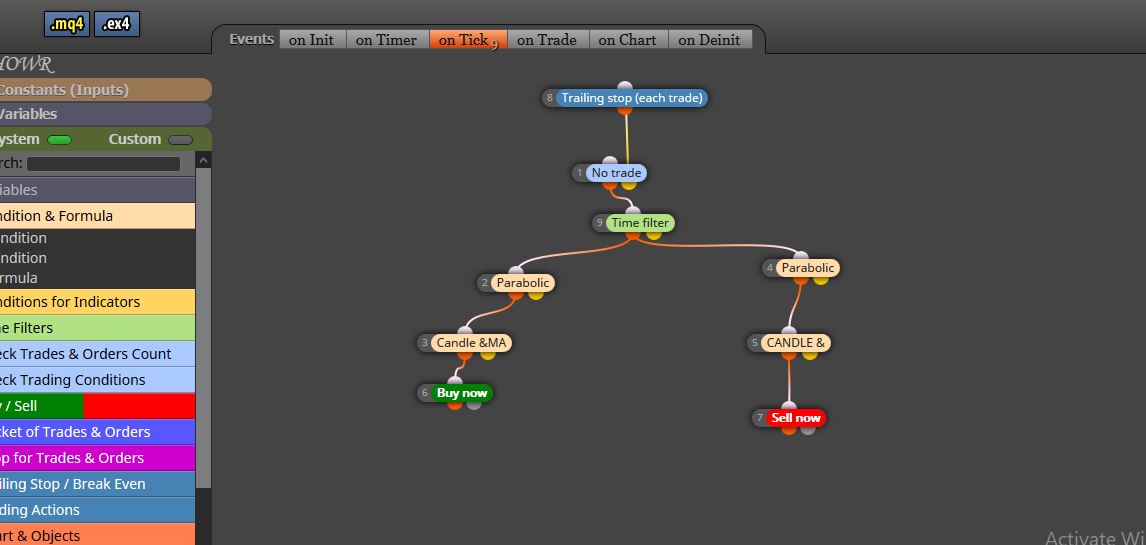This screenshot has height=545, width=1146.
Task: Click the block list scroll up arrow
Action: click(203, 160)
